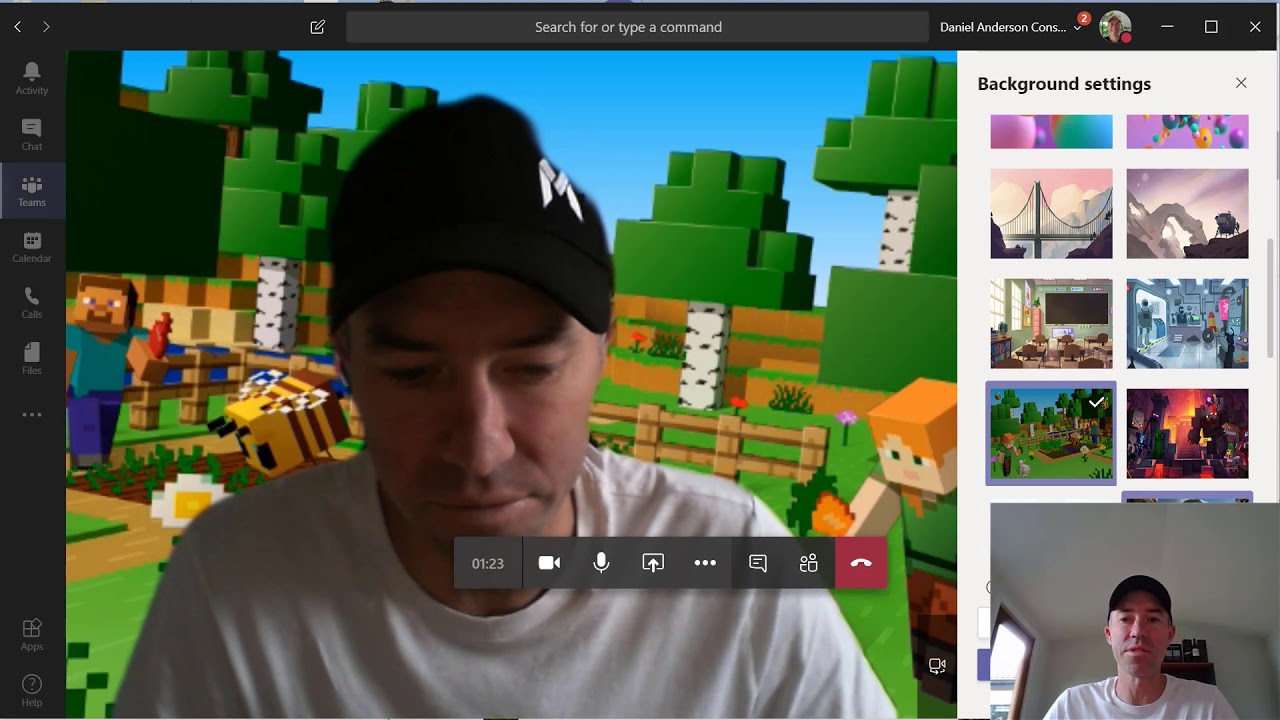Image resolution: width=1280 pixels, height=720 pixels.
Task: Open the Calendar
Action: pyautogui.click(x=32, y=246)
